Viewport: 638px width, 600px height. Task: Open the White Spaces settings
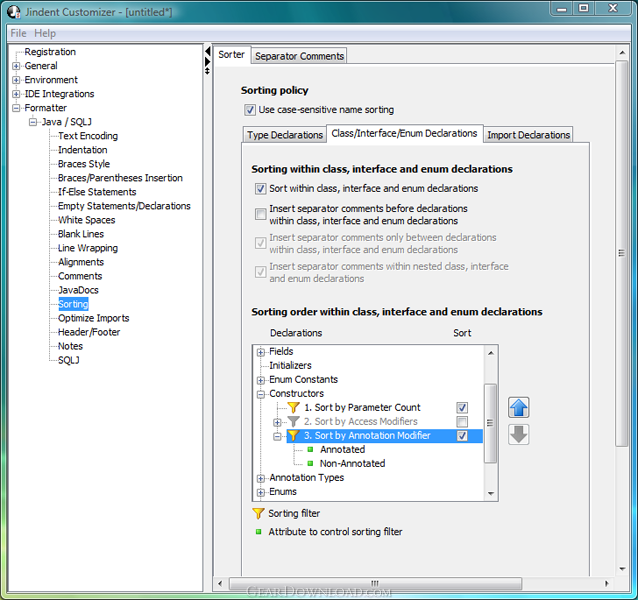pos(86,220)
